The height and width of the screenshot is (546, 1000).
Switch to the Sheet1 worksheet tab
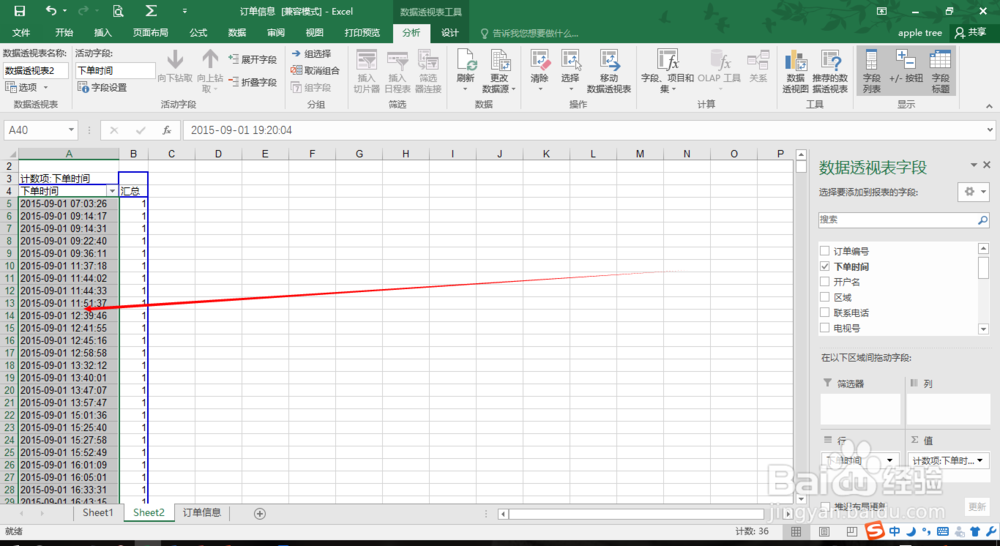click(x=98, y=512)
